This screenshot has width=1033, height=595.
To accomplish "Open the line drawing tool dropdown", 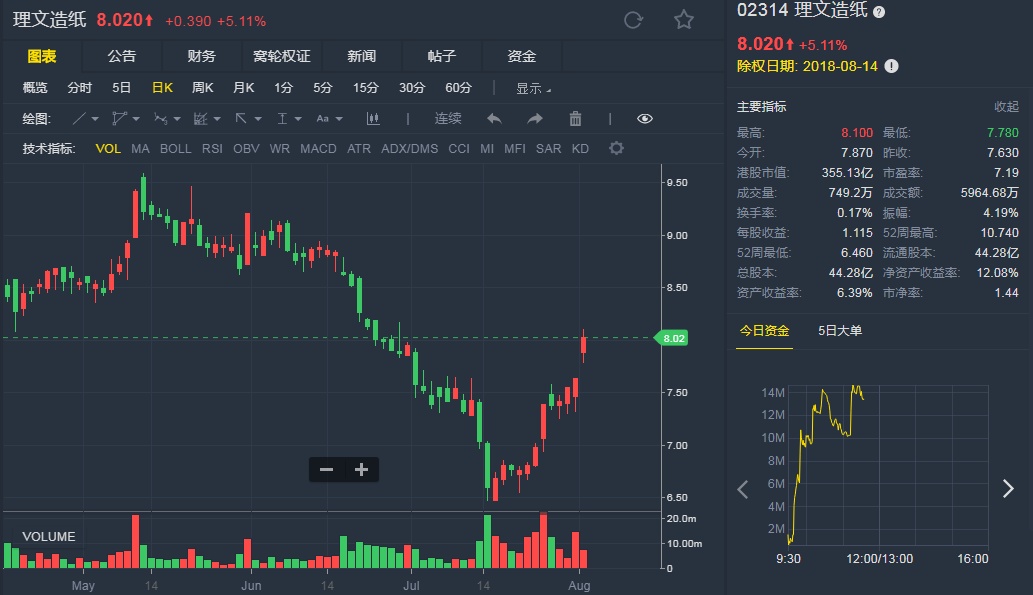I will coord(86,118).
